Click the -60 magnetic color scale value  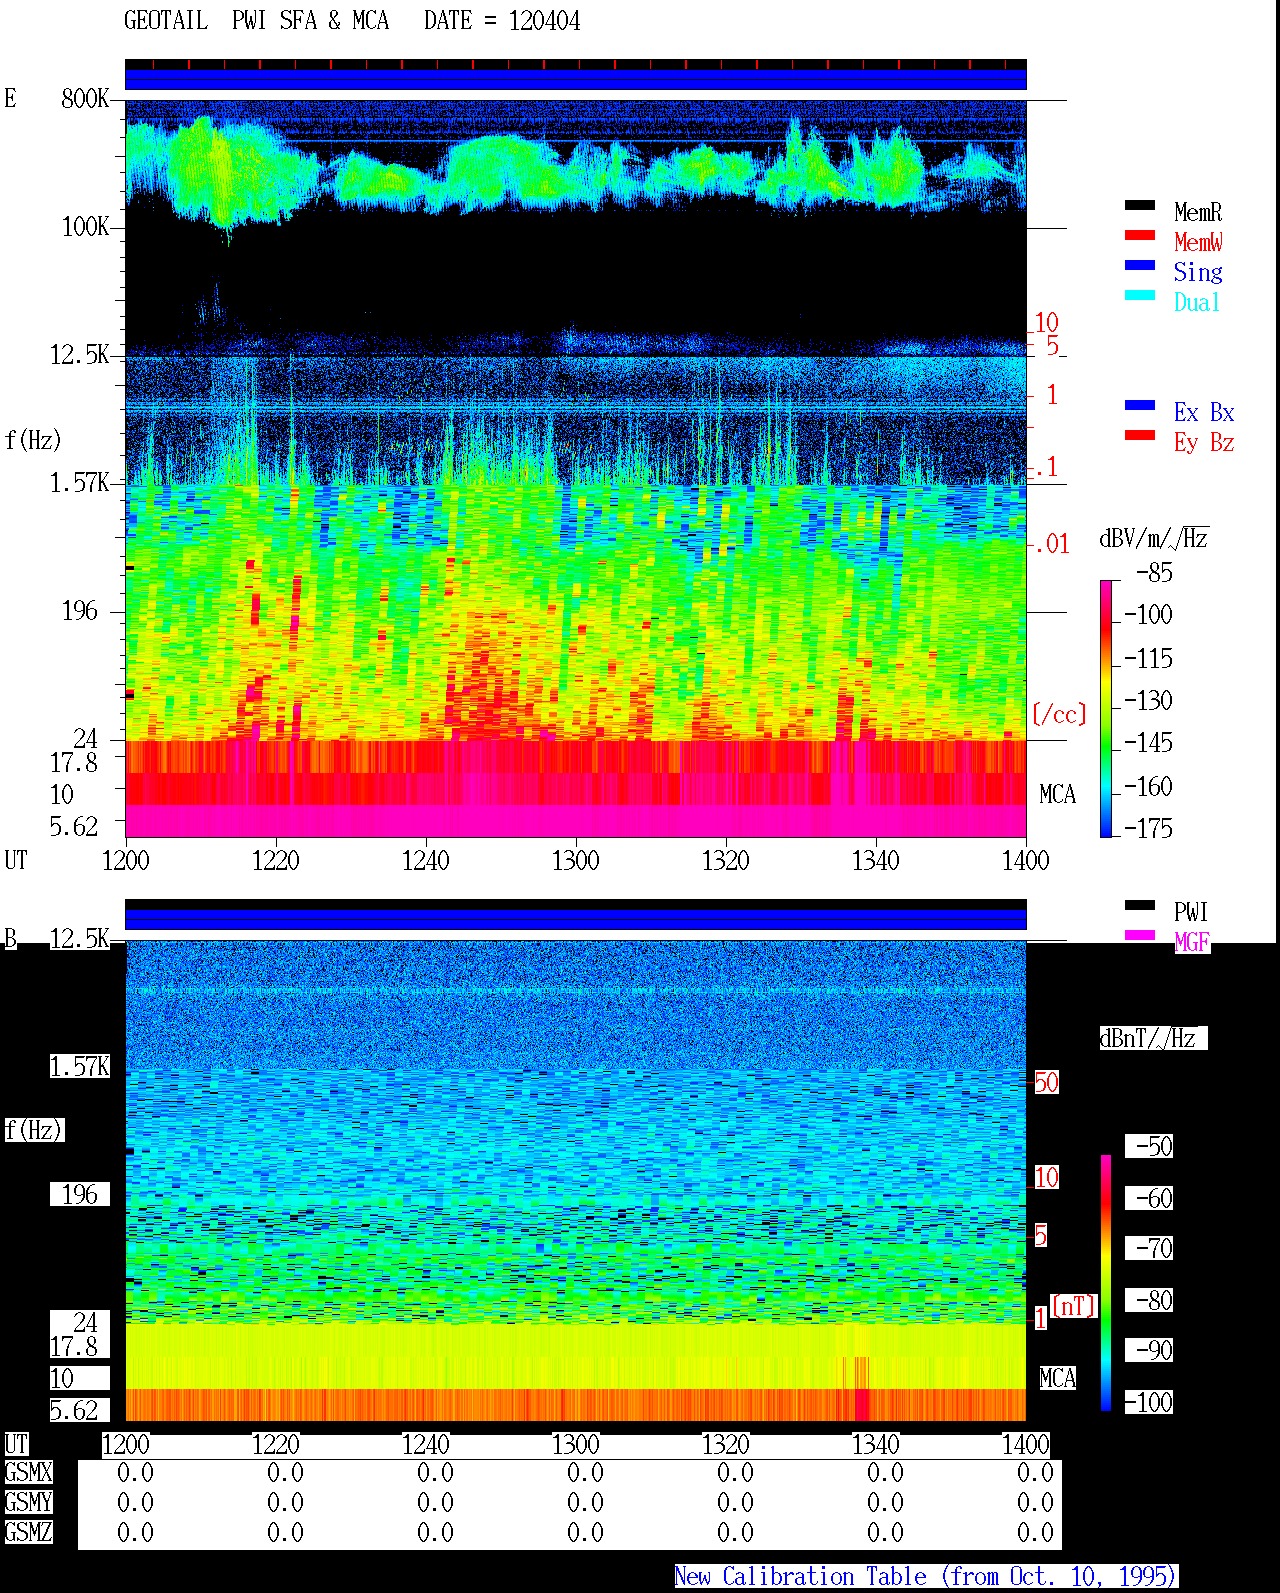coord(1149,1198)
